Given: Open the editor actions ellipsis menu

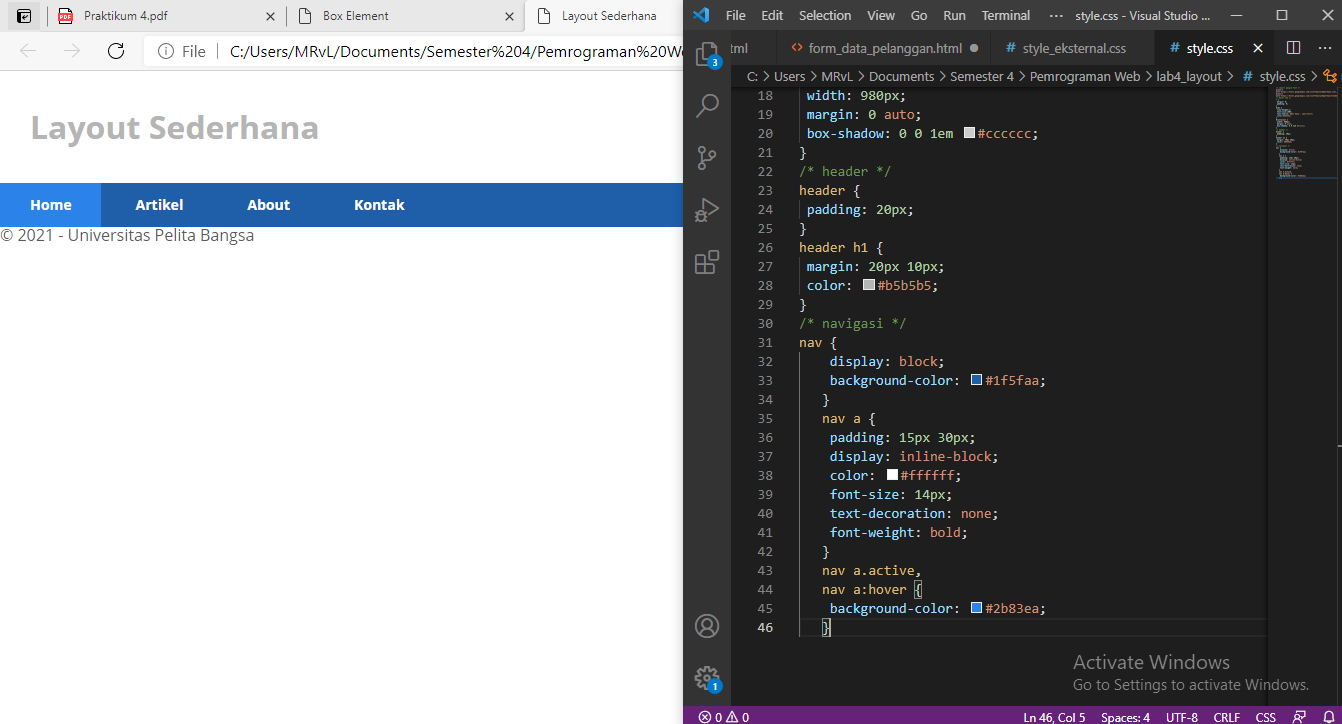Looking at the screenshot, I should (1325, 47).
